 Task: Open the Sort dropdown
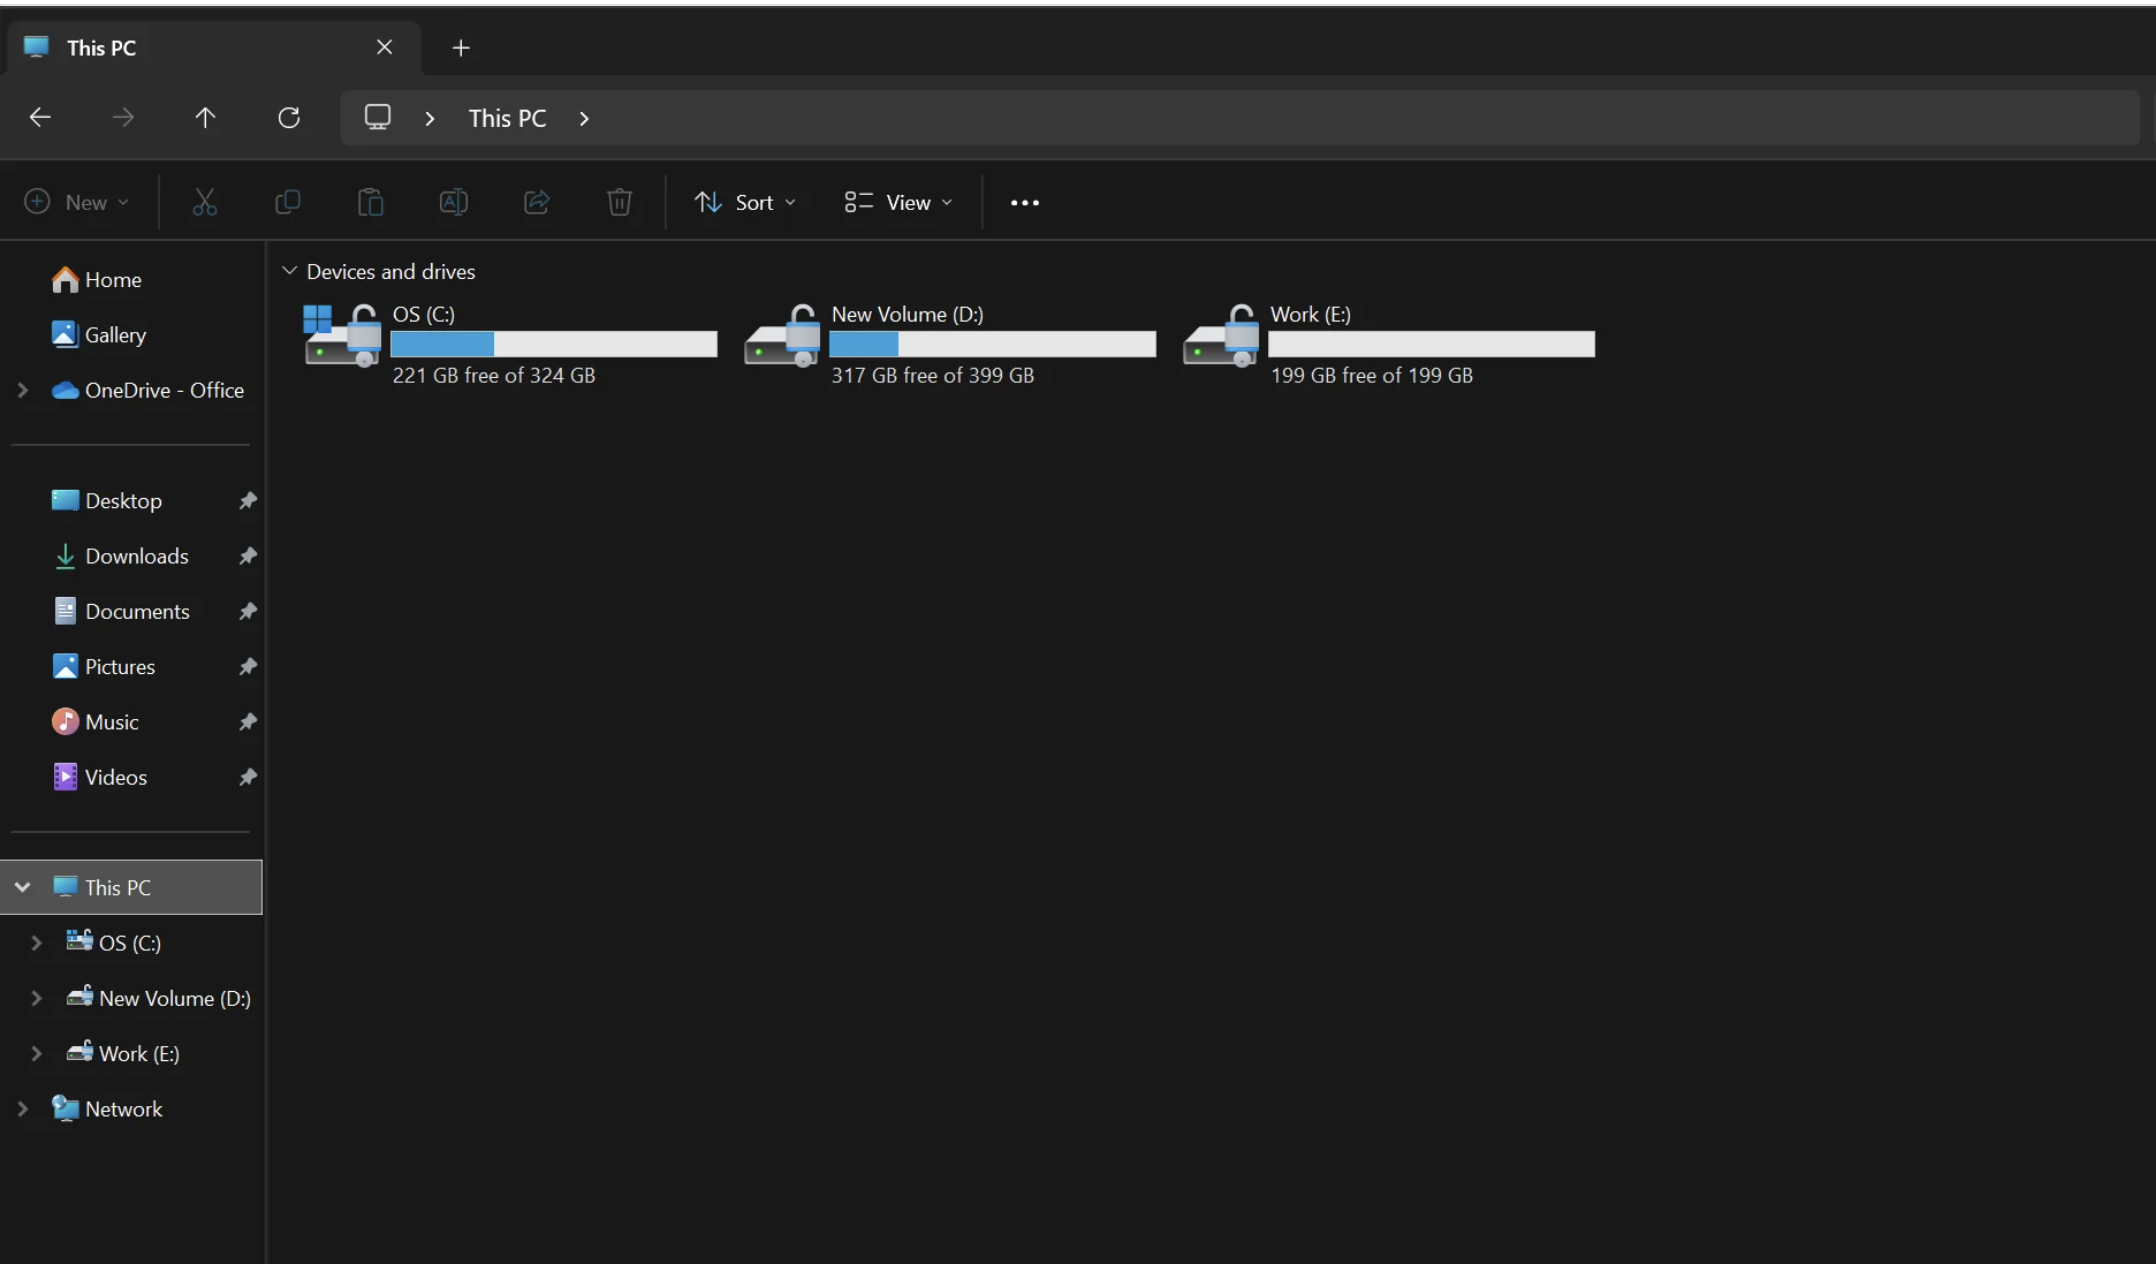[745, 202]
